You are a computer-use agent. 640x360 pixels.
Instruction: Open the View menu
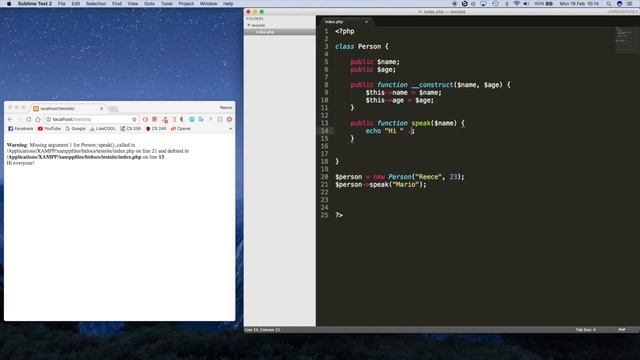(133, 4)
